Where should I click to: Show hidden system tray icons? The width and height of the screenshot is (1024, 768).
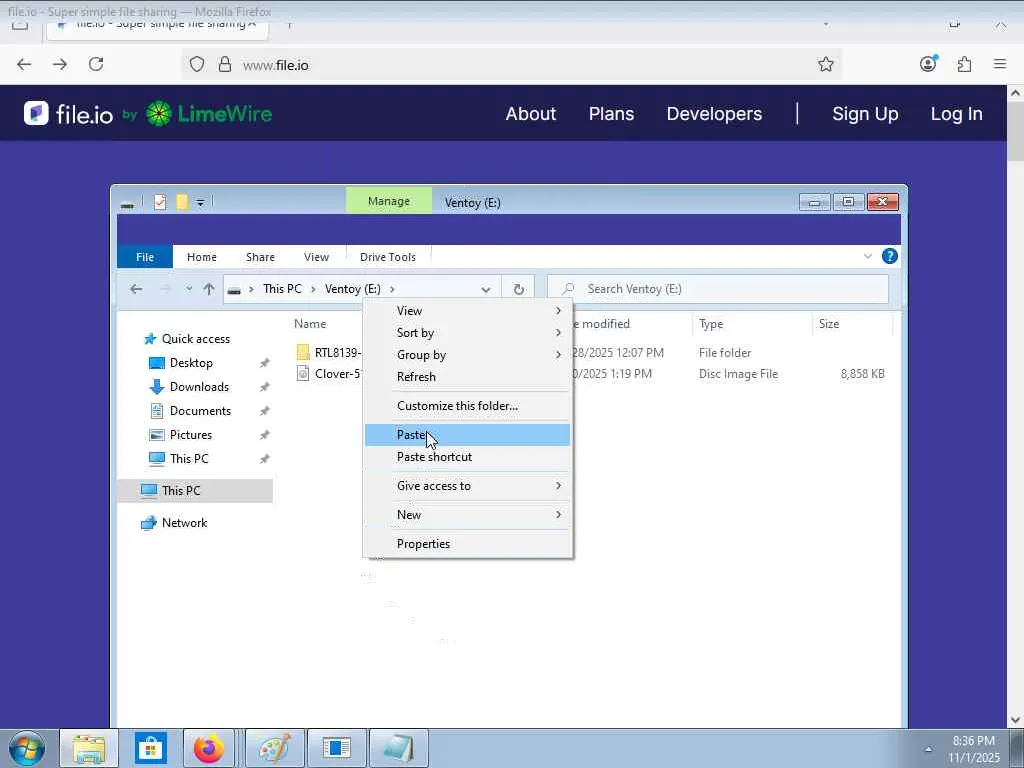[x=928, y=749]
